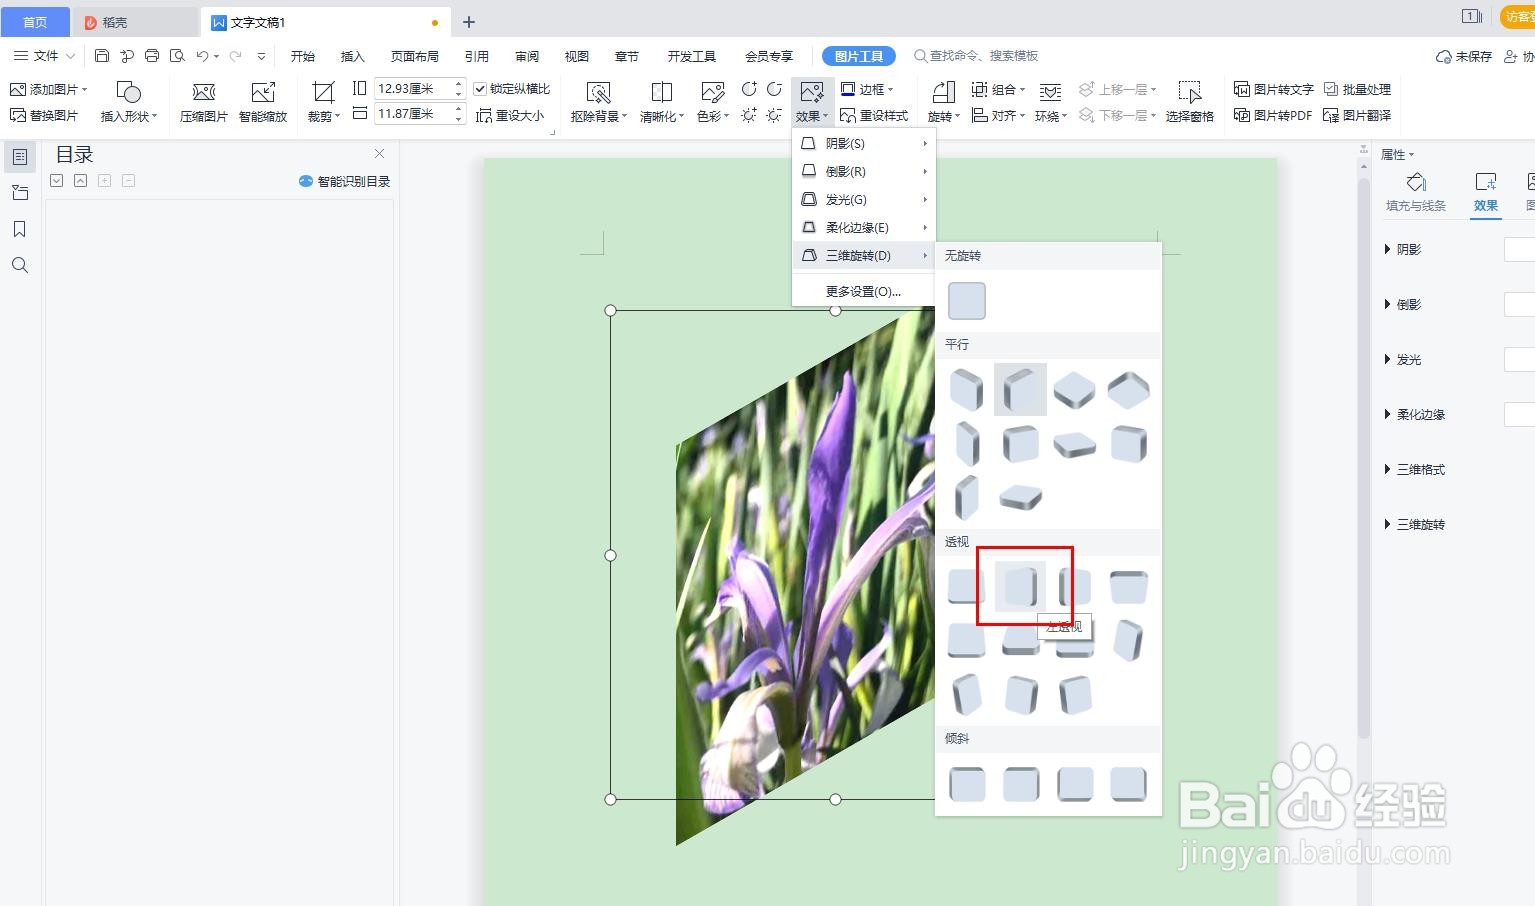This screenshot has height=906, width=1535.
Task: Click the Undo icon
Action: tap(203, 56)
